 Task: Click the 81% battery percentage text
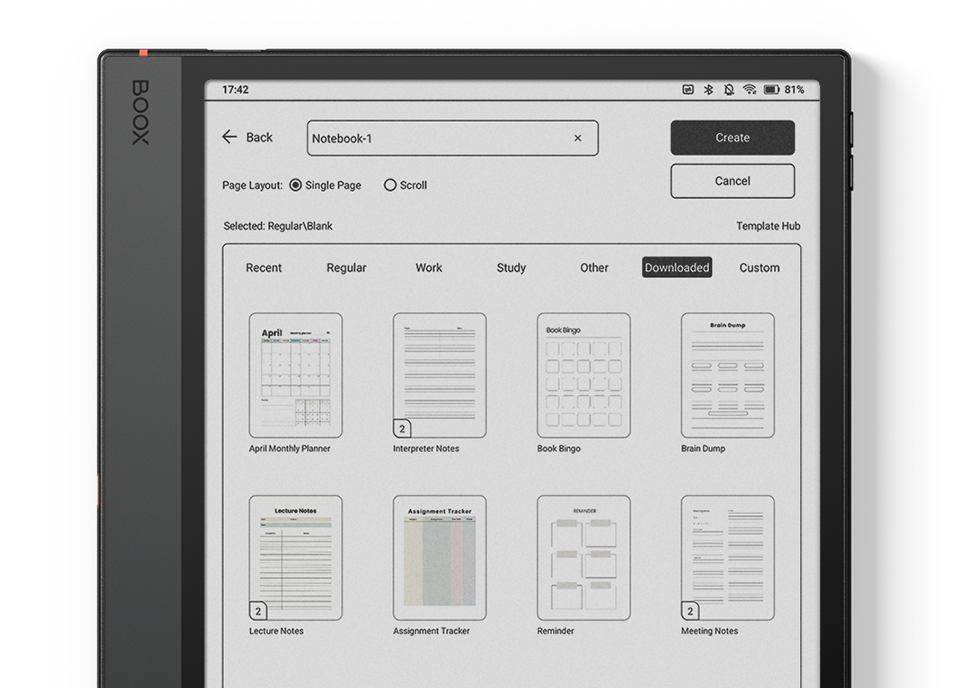tap(794, 89)
